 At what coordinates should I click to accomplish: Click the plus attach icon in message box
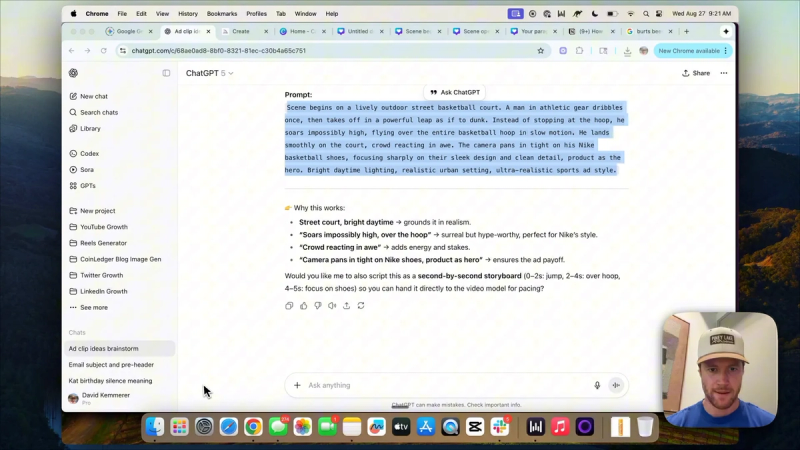pos(297,385)
